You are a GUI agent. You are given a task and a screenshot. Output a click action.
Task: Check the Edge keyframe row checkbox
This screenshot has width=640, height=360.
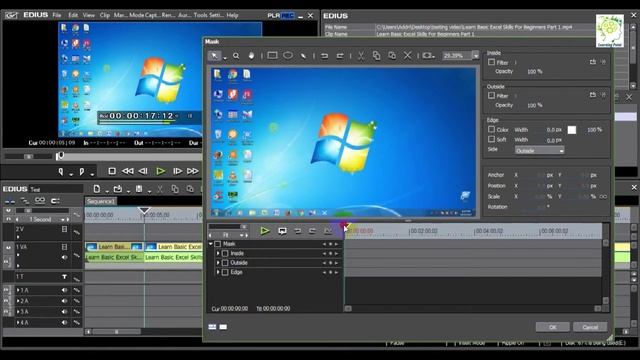pyautogui.click(x=225, y=272)
